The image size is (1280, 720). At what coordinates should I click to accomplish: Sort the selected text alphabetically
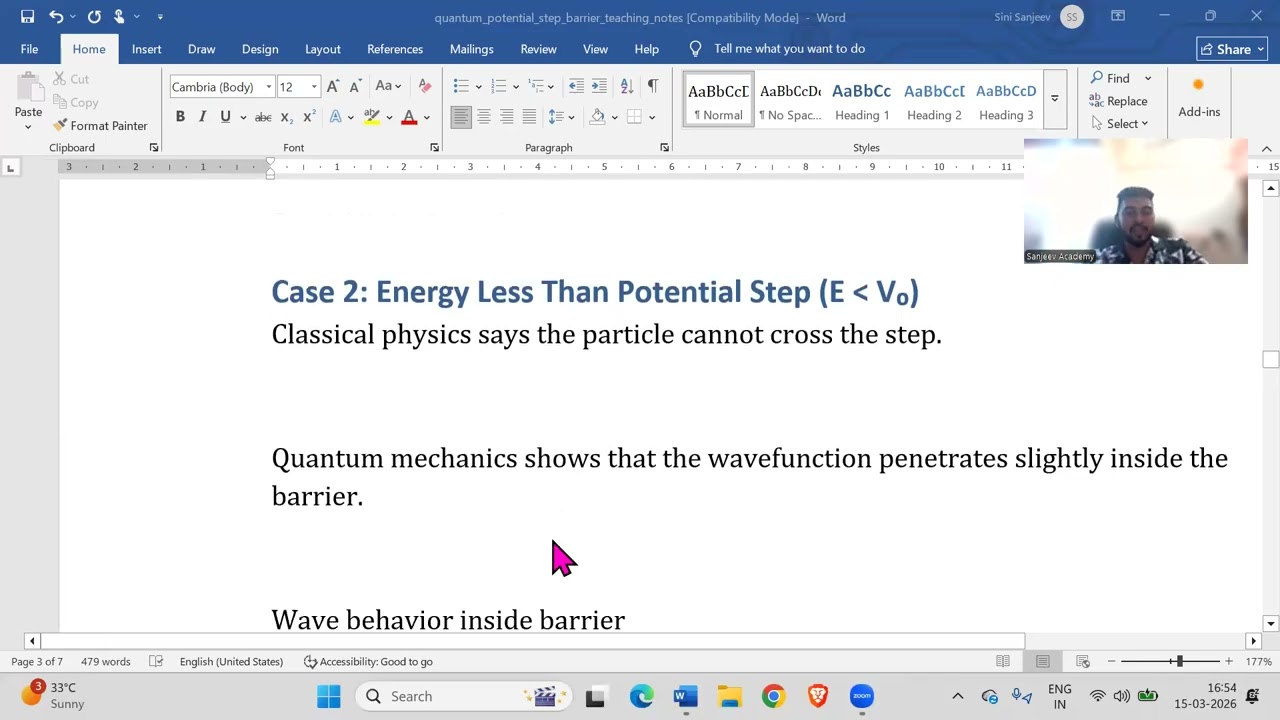coord(627,87)
